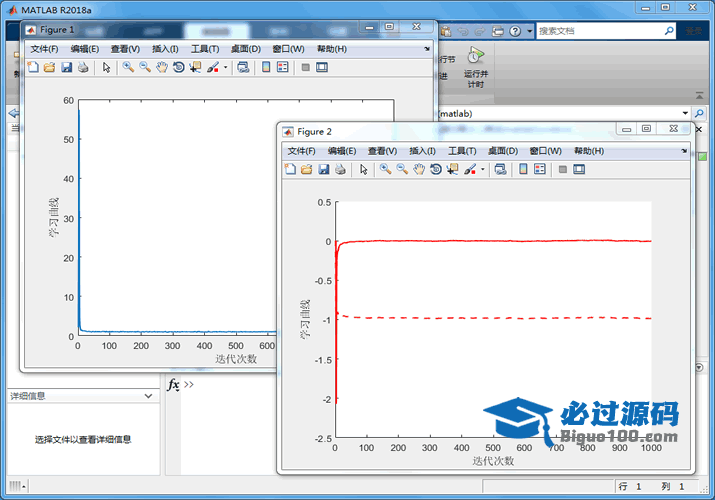Image resolution: width=715 pixels, height=500 pixels.
Task: Click MATLAB search documentation input field
Action: [x=599, y=31]
